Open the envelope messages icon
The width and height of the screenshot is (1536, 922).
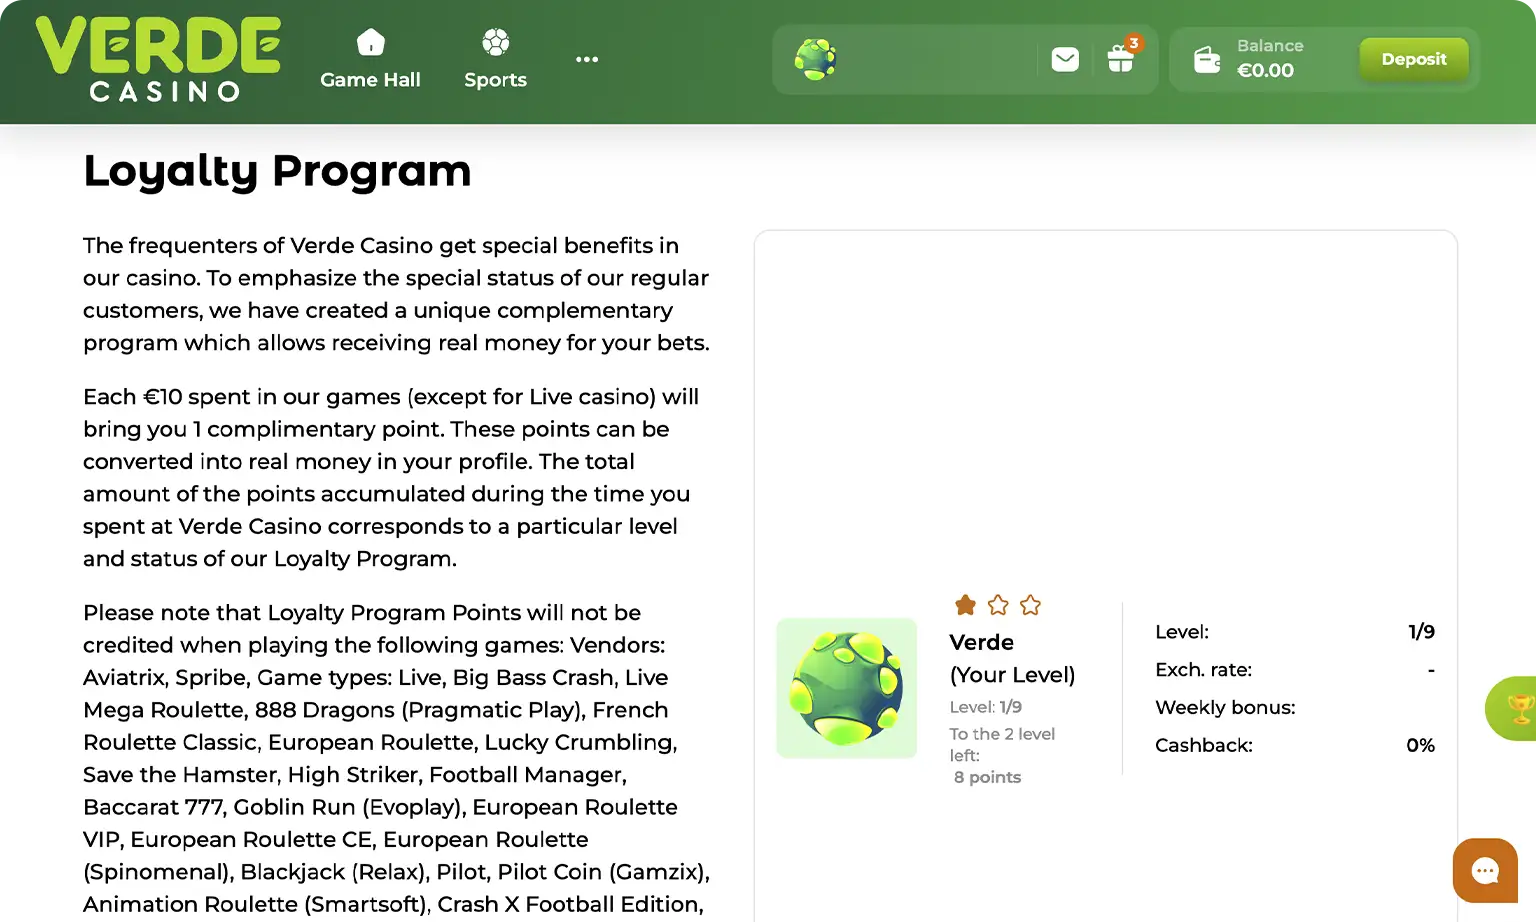tap(1065, 60)
